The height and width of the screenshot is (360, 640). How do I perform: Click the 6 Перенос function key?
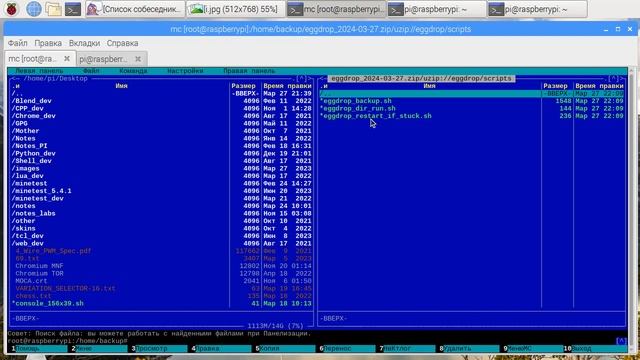click(347, 349)
